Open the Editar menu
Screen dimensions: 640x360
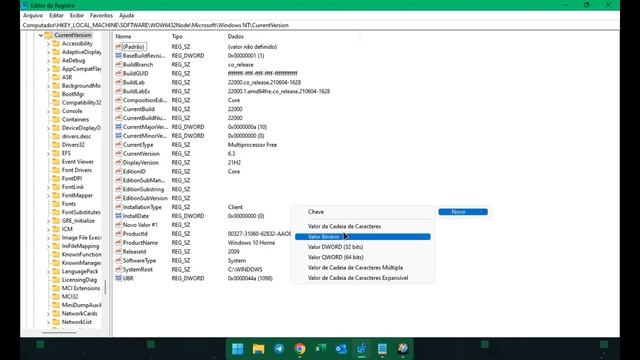pyautogui.click(x=56, y=16)
